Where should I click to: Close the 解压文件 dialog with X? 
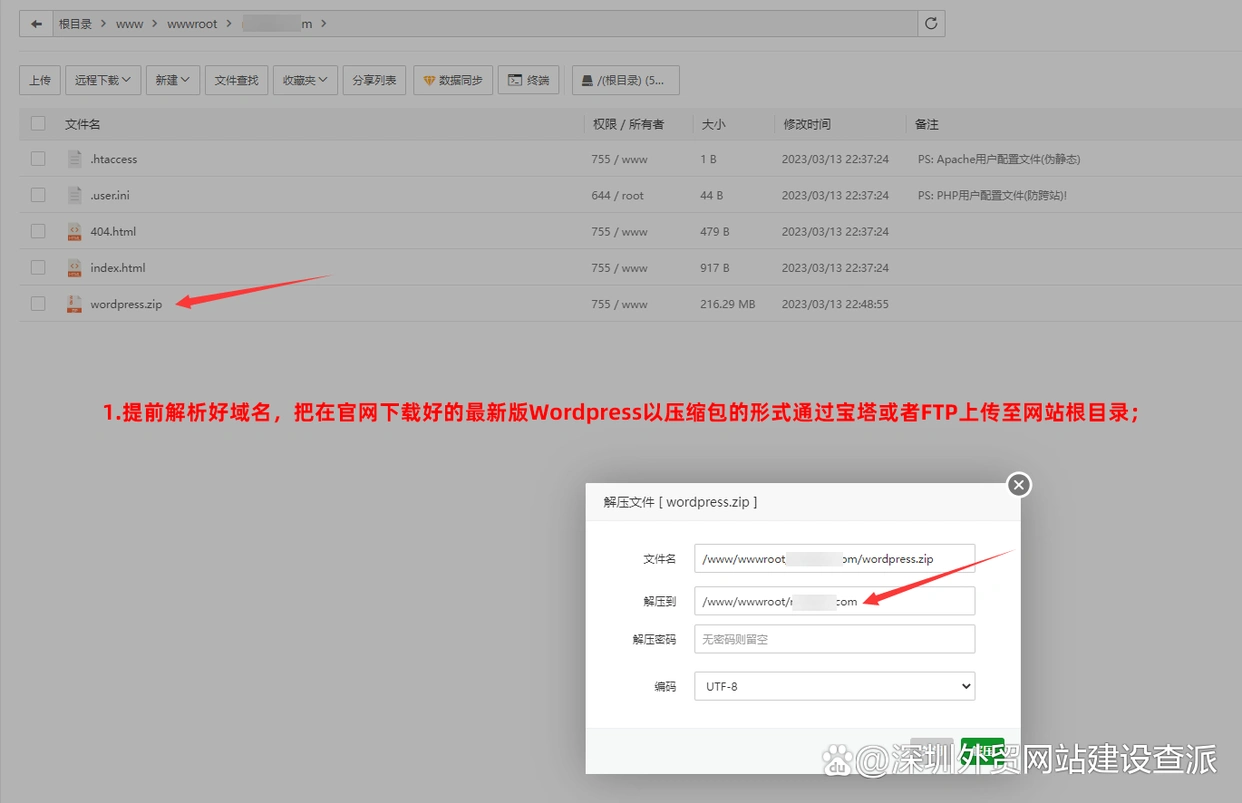pos(1018,485)
